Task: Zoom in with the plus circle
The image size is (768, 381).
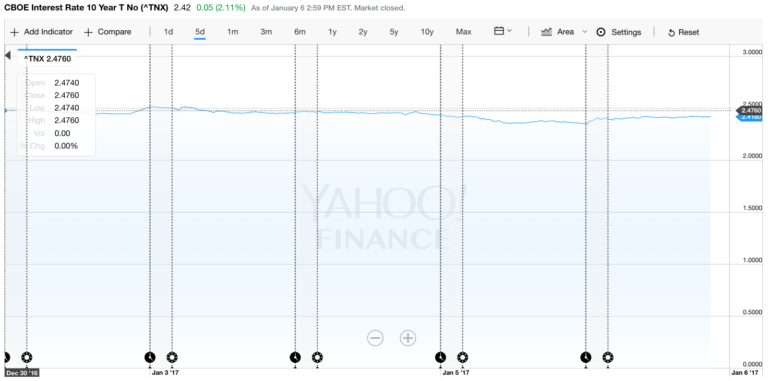Action: [x=408, y=338]
